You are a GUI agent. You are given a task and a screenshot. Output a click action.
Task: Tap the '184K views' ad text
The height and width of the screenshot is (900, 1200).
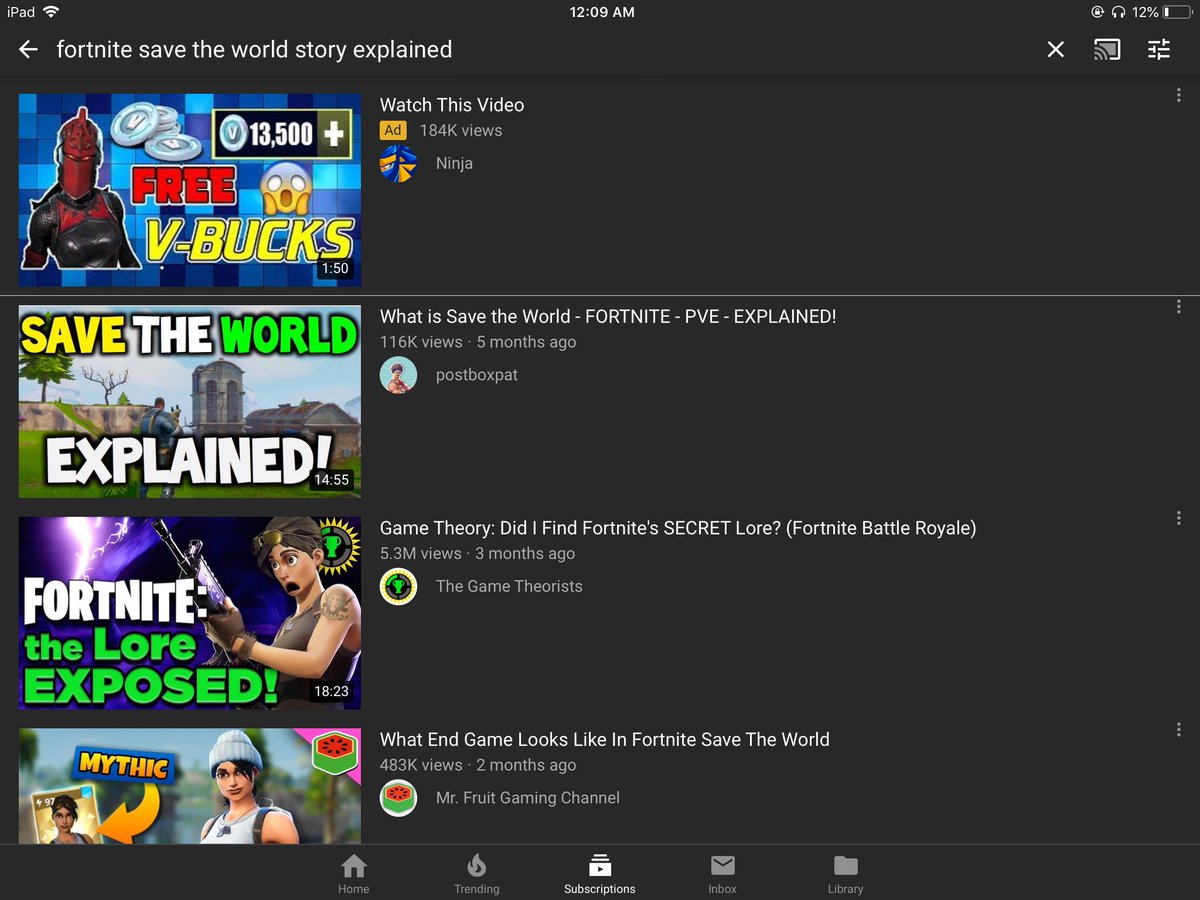(461, 130)
